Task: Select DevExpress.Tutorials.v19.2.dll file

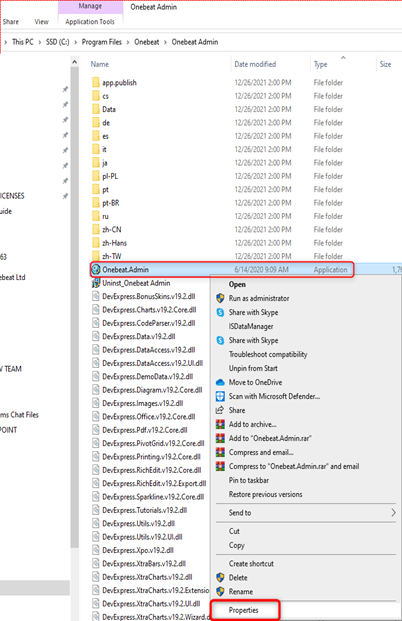Action: (x=145, y=510)
